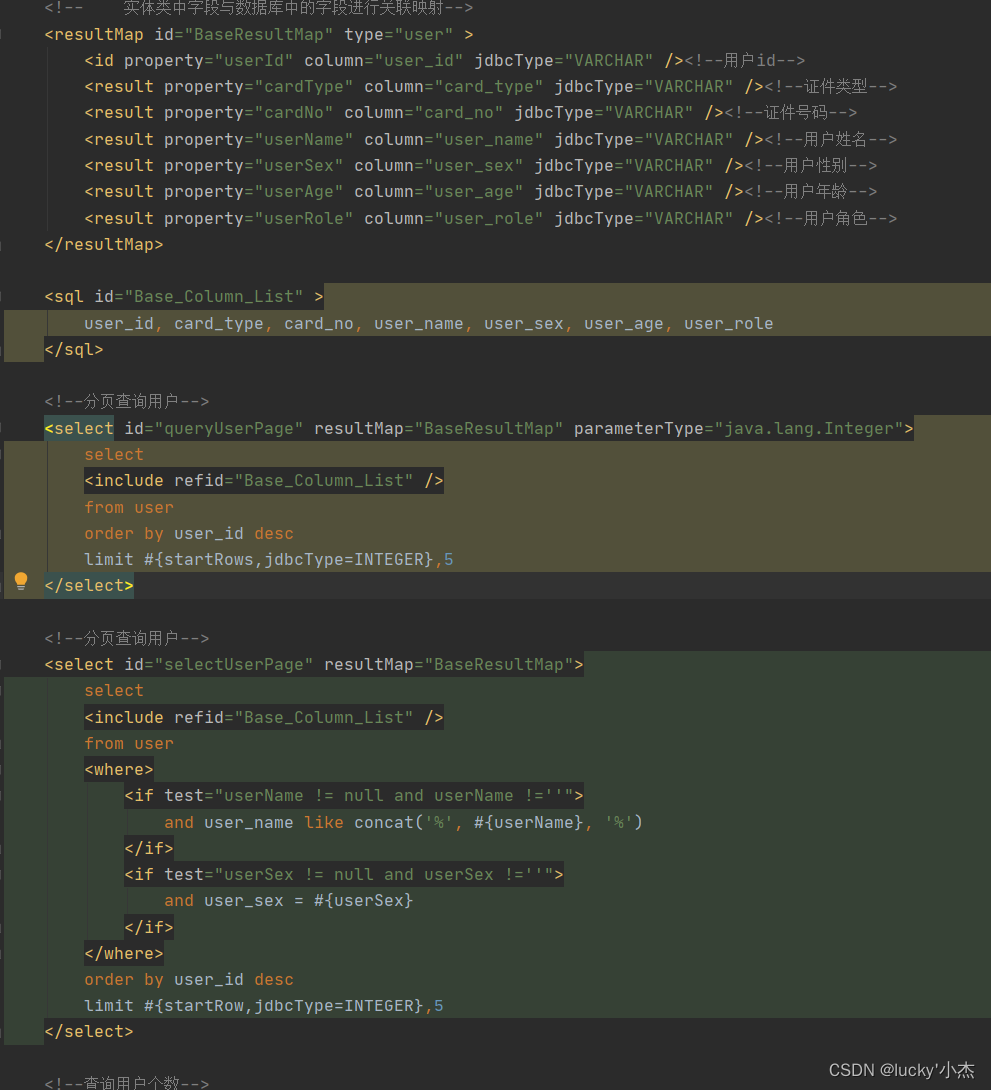Viewport: 991px width, 1090px height.
Task: Click the 用户id comment
Action: pyautogui.click(x=745, y=61)
